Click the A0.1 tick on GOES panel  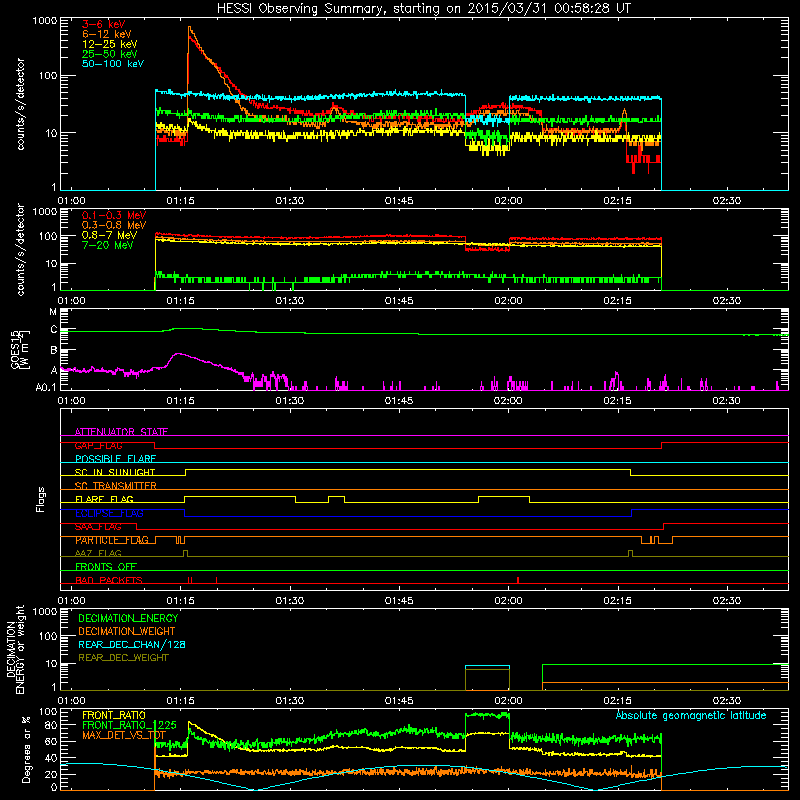point(46,388)
